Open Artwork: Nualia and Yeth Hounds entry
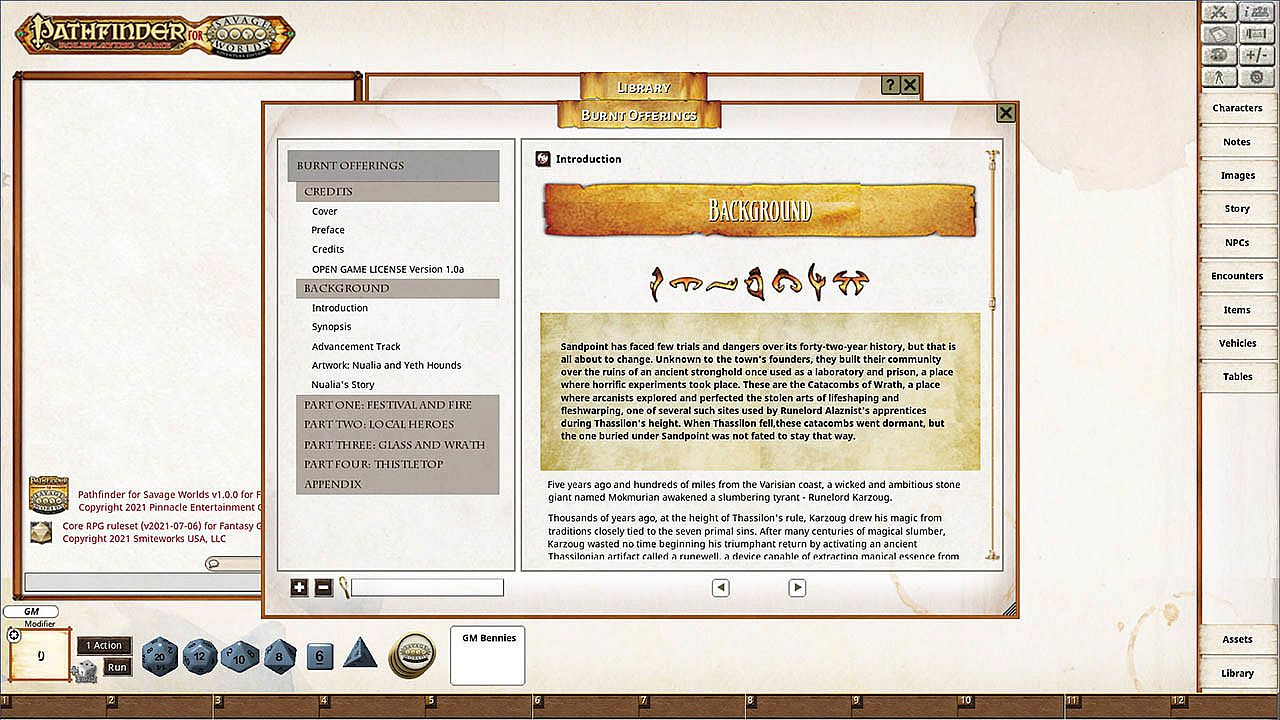Viewport: 1280px width, 720px height. [386, 365]
